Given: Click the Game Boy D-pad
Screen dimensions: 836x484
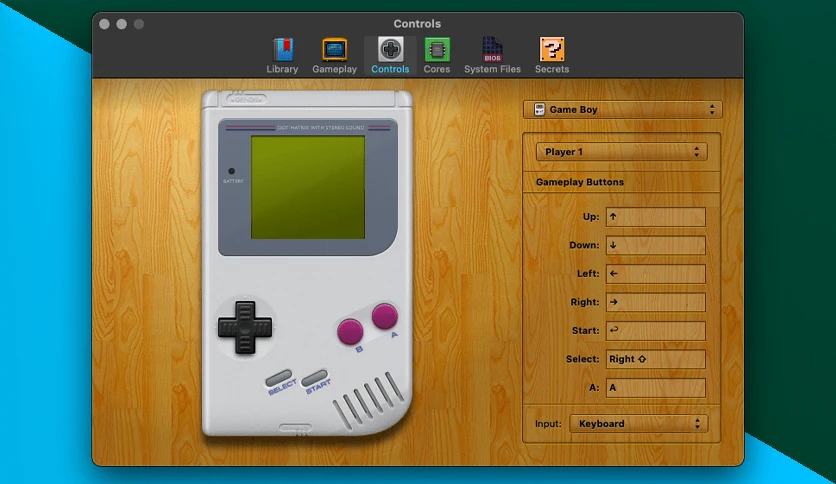Looking at the screenshot, I should tap(245, 327).
